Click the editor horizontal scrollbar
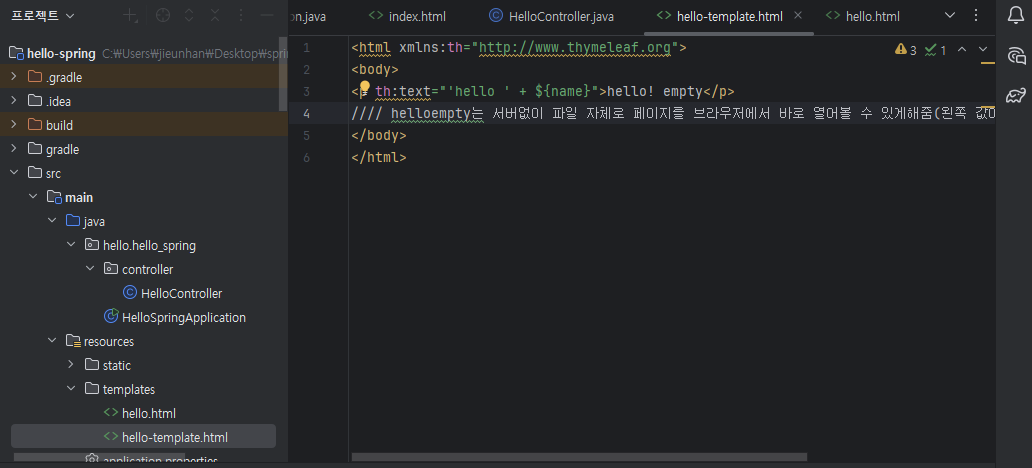1032x468 pixels. 579,456
